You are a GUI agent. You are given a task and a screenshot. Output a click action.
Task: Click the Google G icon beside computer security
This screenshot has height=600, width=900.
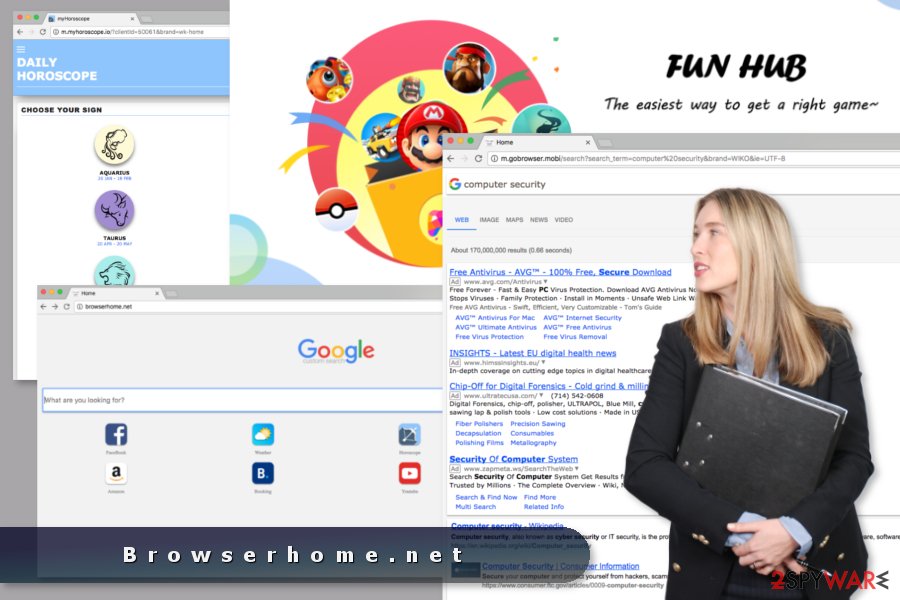(x=455, y=184)
